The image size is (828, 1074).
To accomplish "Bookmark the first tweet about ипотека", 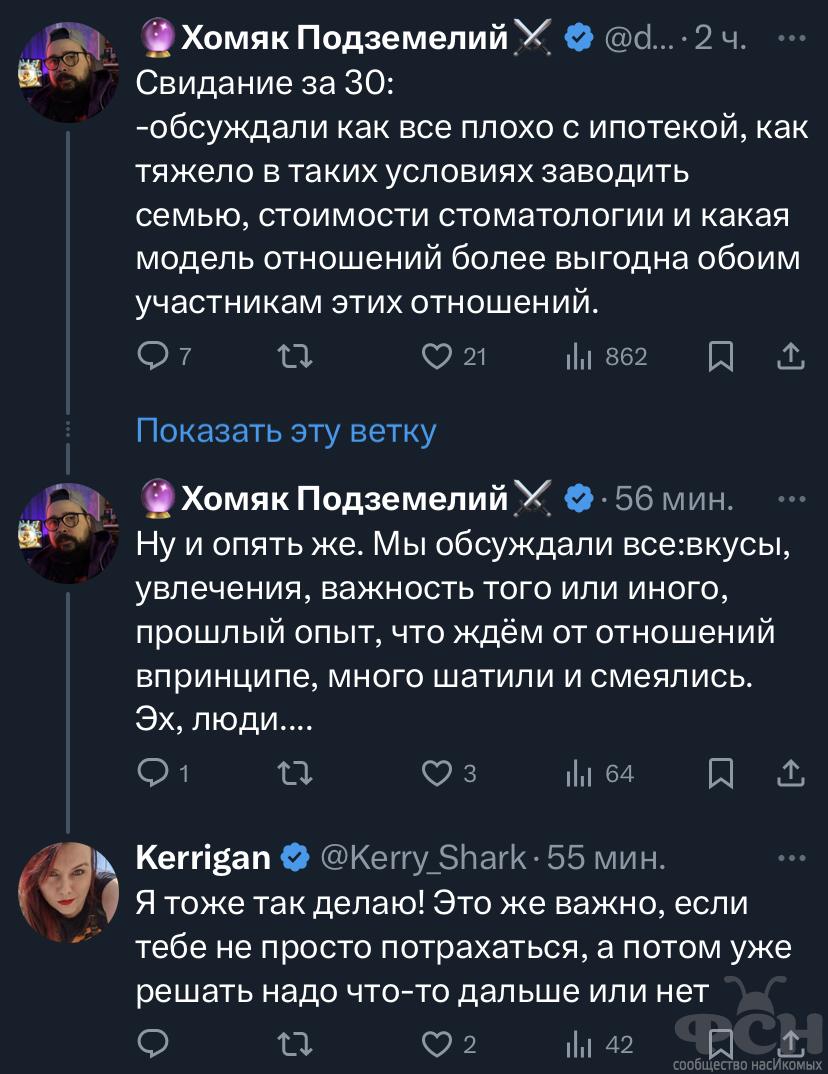I will tap(720, 357).
